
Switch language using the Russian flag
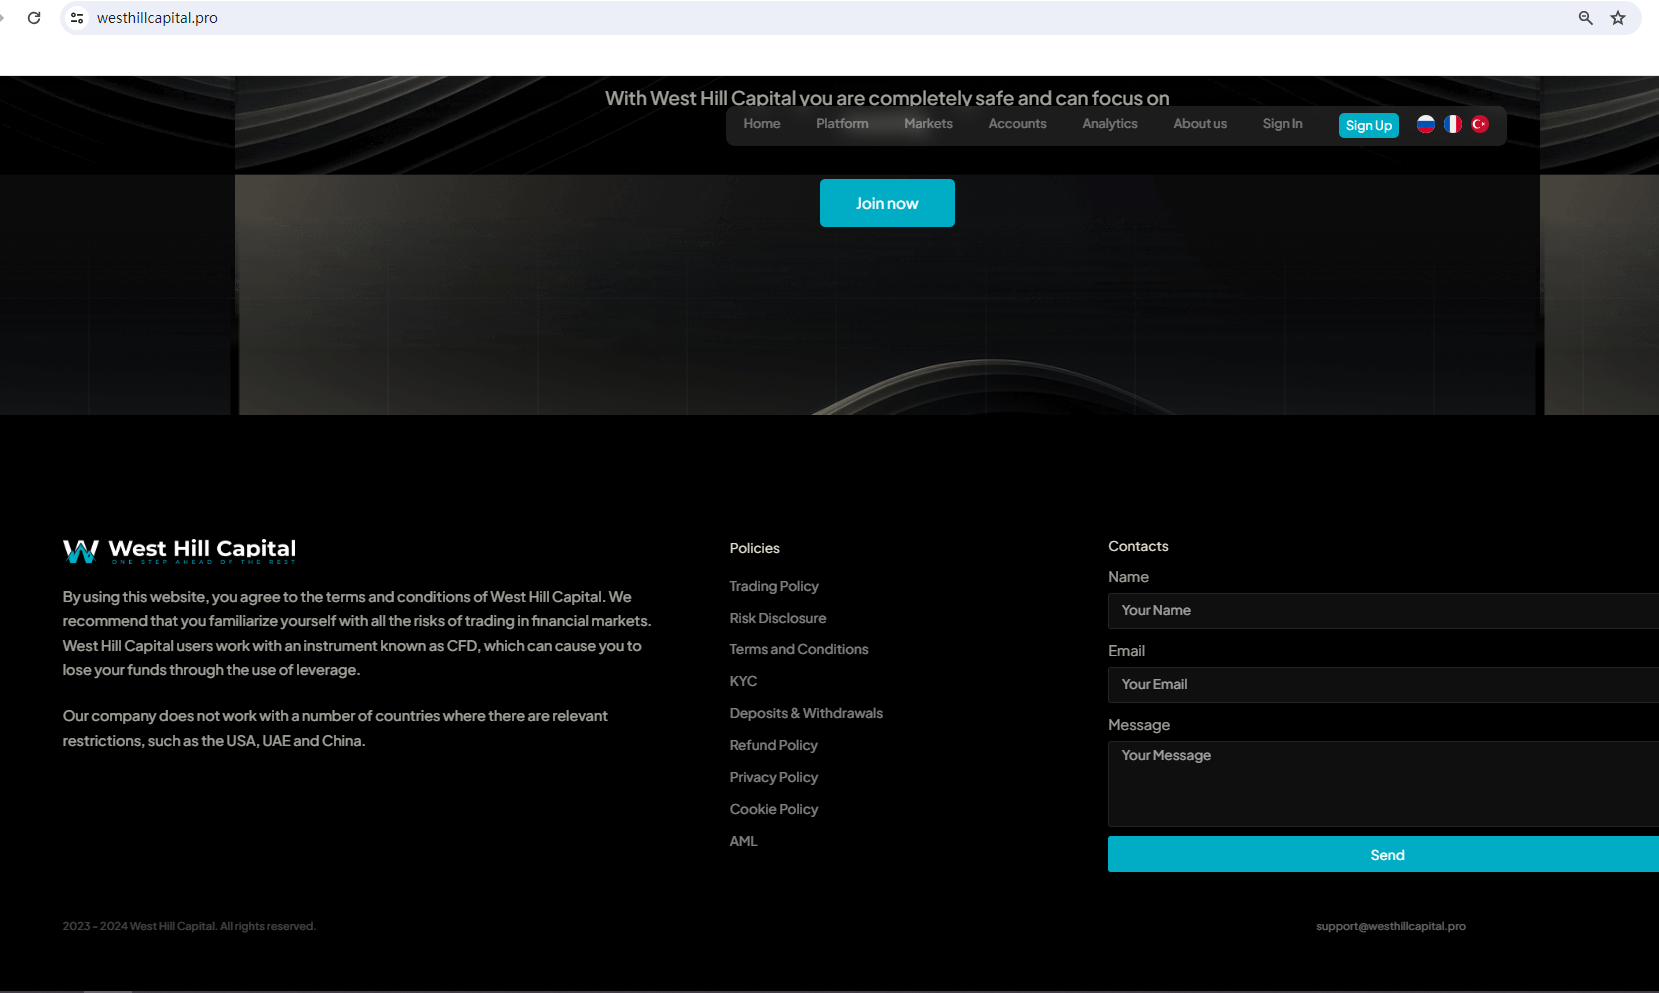[x=1426, y=124]
